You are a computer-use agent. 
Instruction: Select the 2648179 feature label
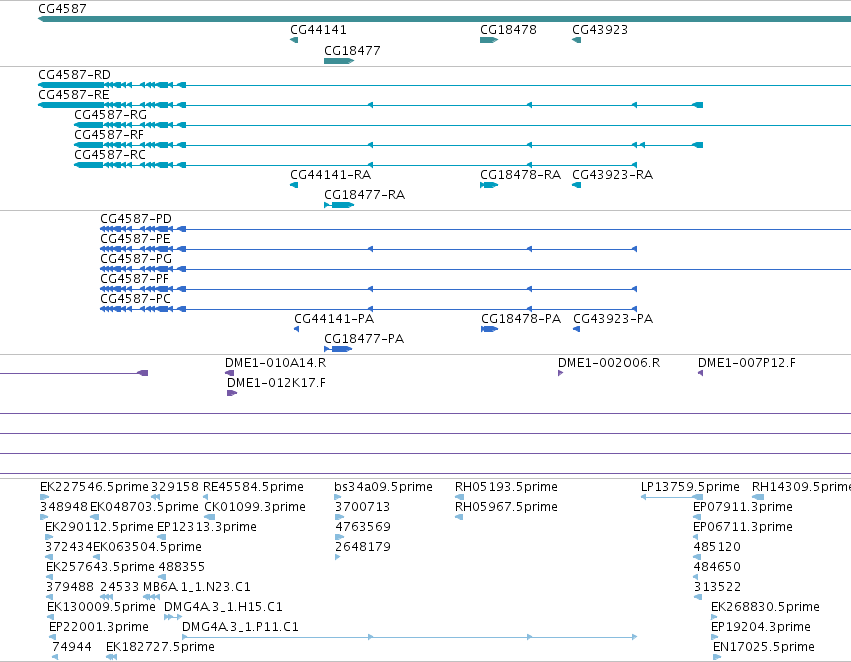pos(363,547)
